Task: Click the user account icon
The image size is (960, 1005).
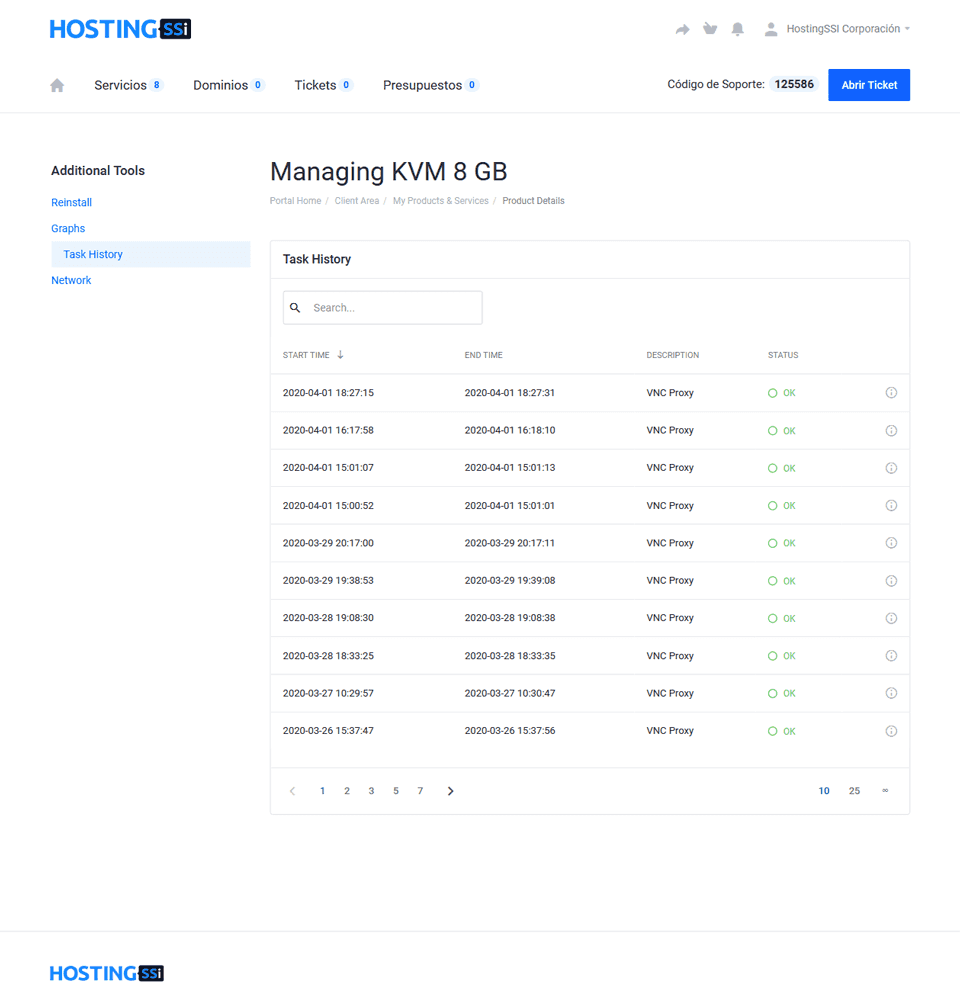Action: [x=771, y=29]
